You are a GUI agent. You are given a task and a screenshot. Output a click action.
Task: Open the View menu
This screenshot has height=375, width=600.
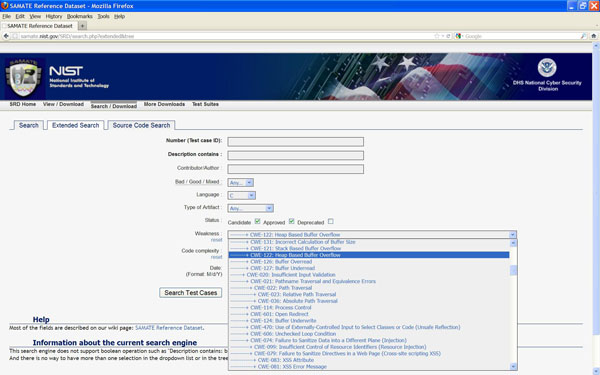click(x=35, y=16)
